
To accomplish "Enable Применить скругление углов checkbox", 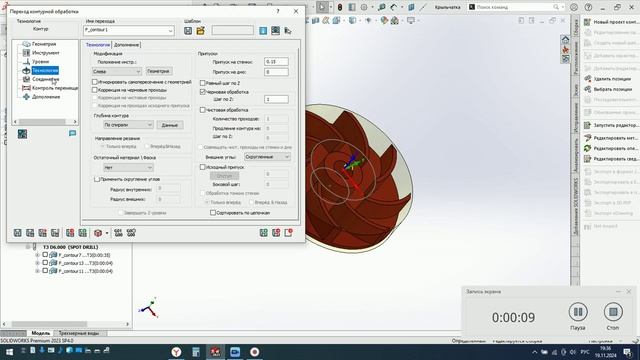I will coord(97,179).
